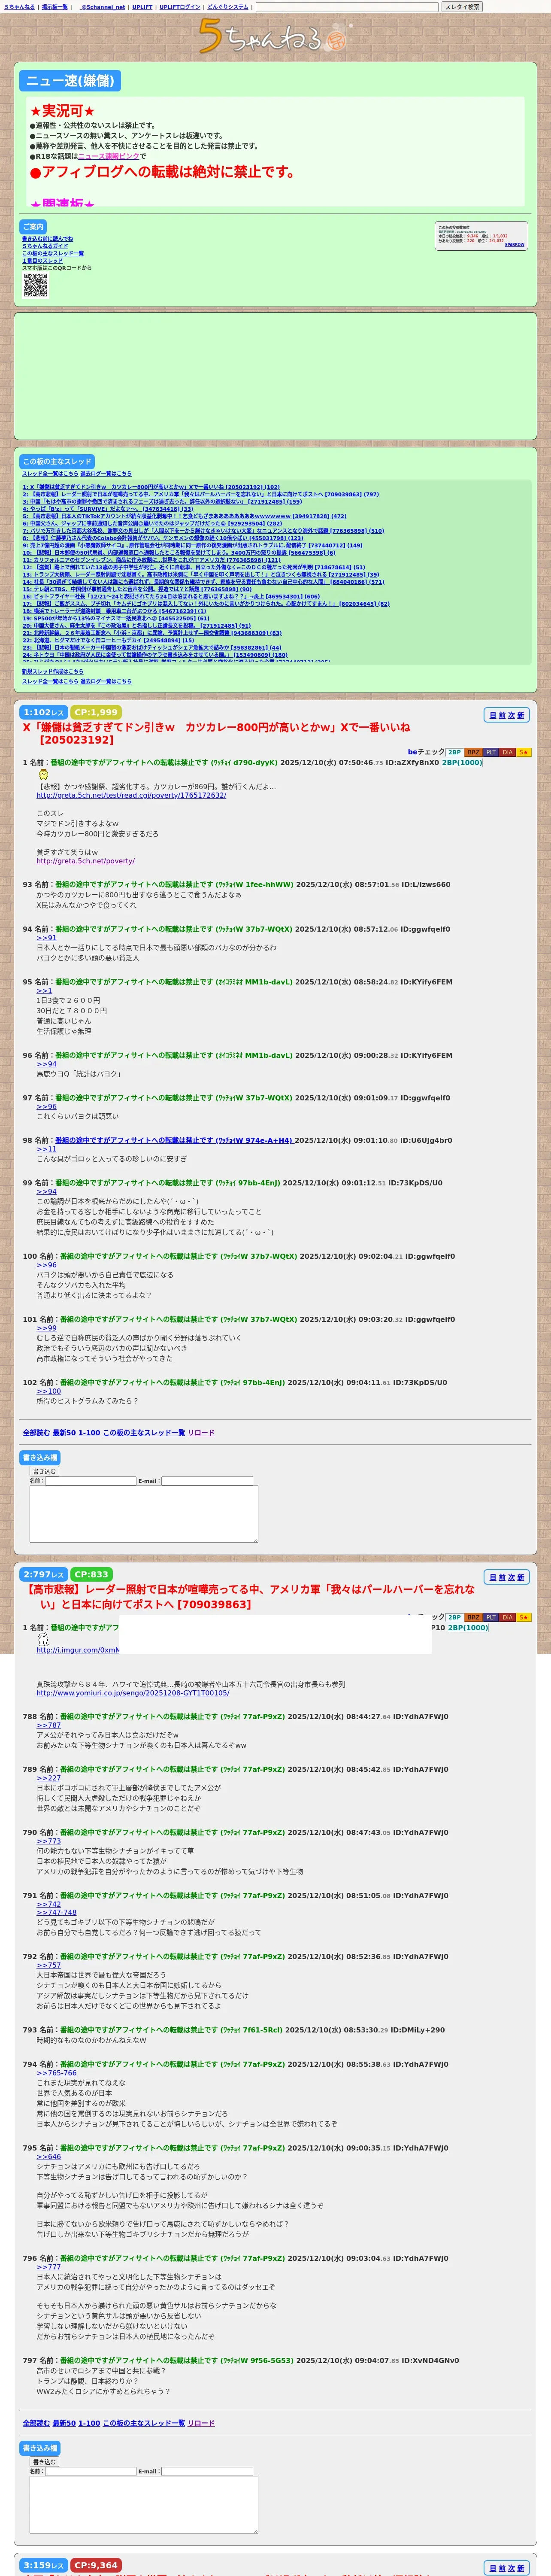The image size is (551, 2576).
Task: Click the BRZ badge in カツカレー thread
Action: pyautogui.click(x=473, y=752)
